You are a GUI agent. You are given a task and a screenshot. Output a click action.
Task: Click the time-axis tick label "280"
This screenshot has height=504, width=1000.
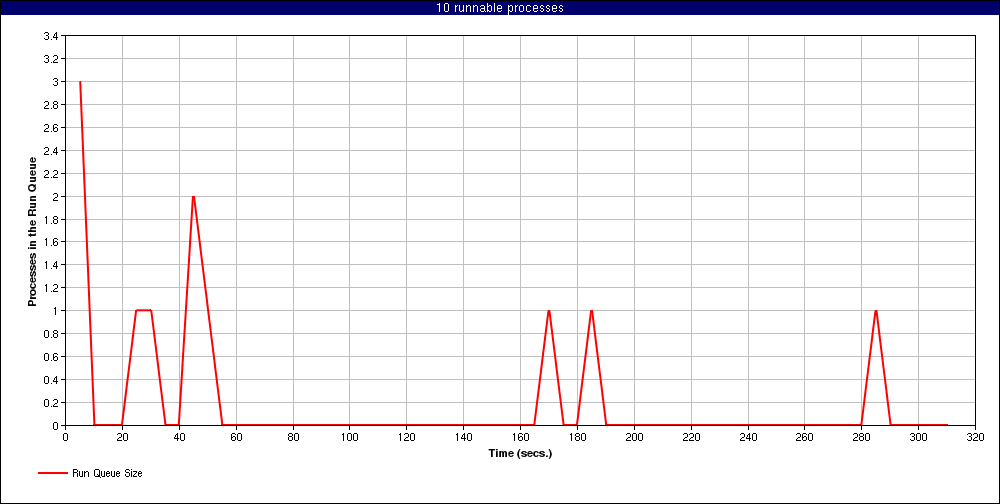point(862,437)
